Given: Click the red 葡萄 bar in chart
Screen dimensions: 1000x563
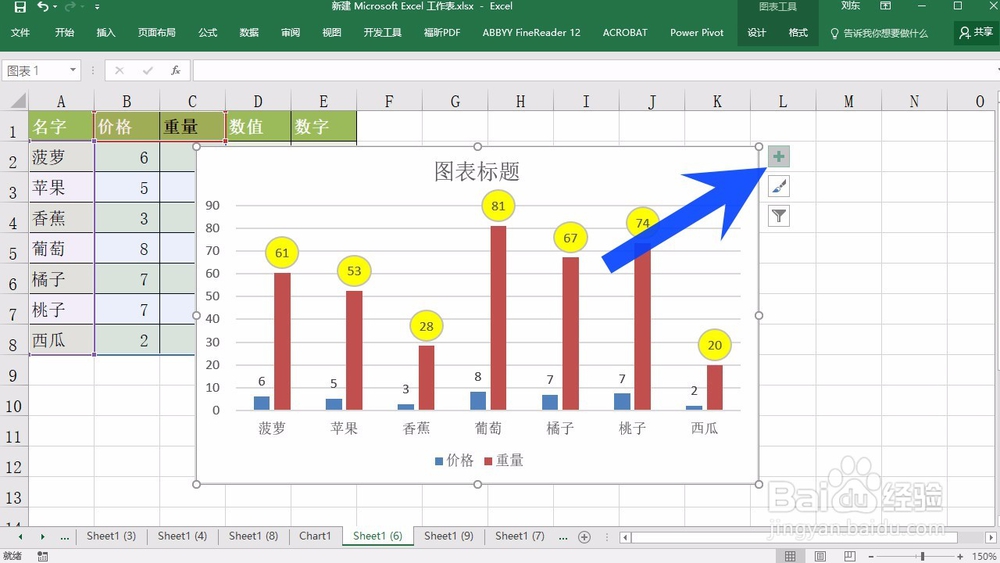Looking at the screenshot, I should tap(498, 318).
